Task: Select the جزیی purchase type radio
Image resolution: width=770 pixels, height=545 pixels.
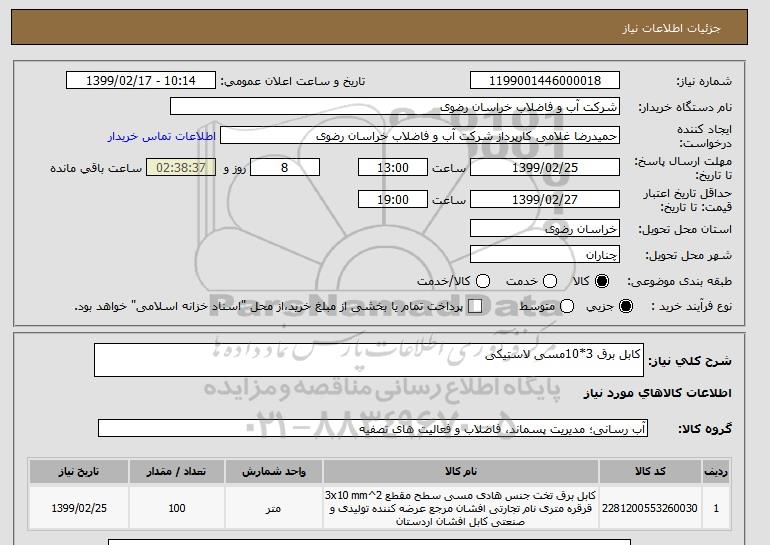Action: (x=626, y=306)
